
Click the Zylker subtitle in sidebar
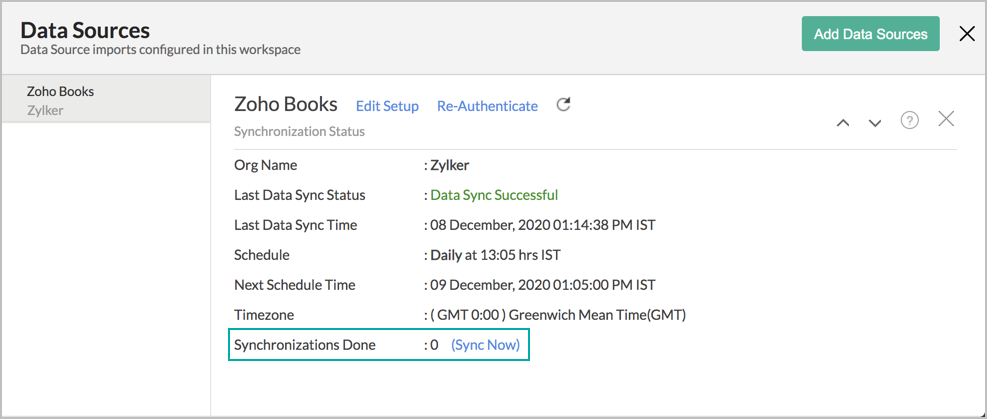[x=45, y=110]
